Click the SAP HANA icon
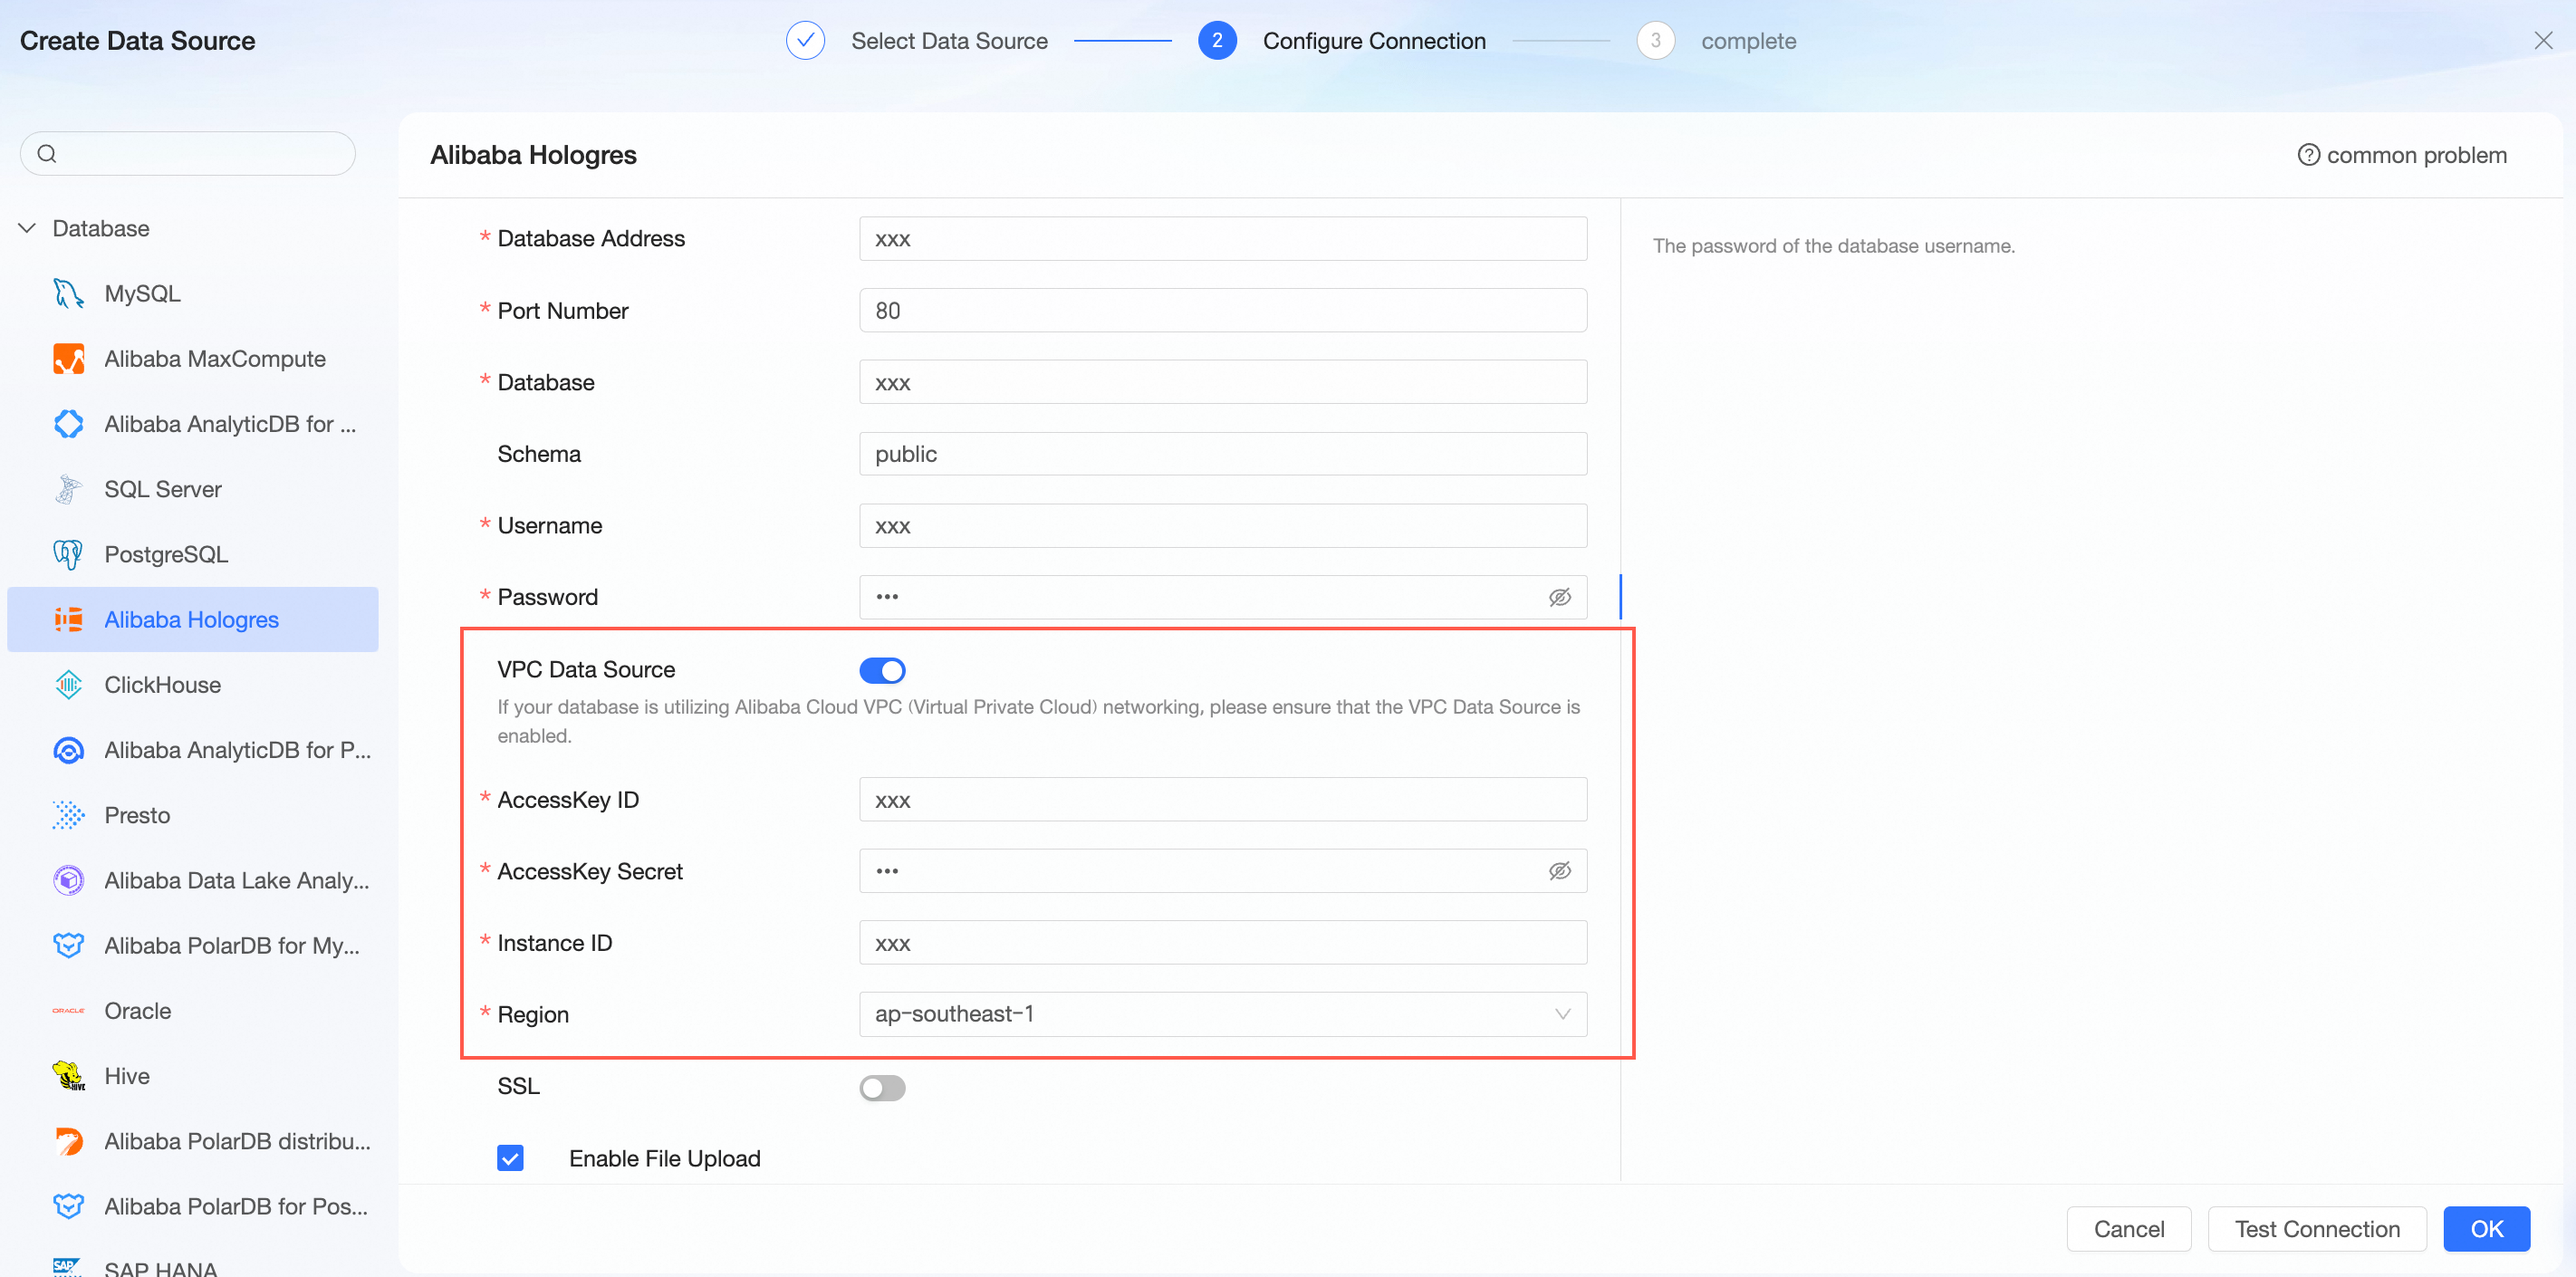The image size is (2576, 1277). [68, 1267]
